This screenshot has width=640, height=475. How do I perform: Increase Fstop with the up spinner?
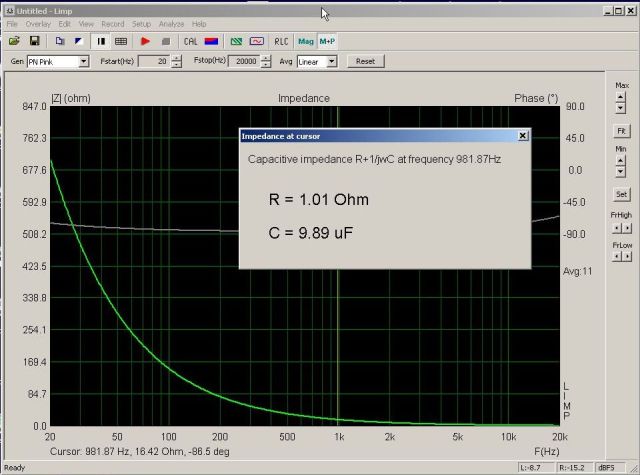[x=266, y=58]
